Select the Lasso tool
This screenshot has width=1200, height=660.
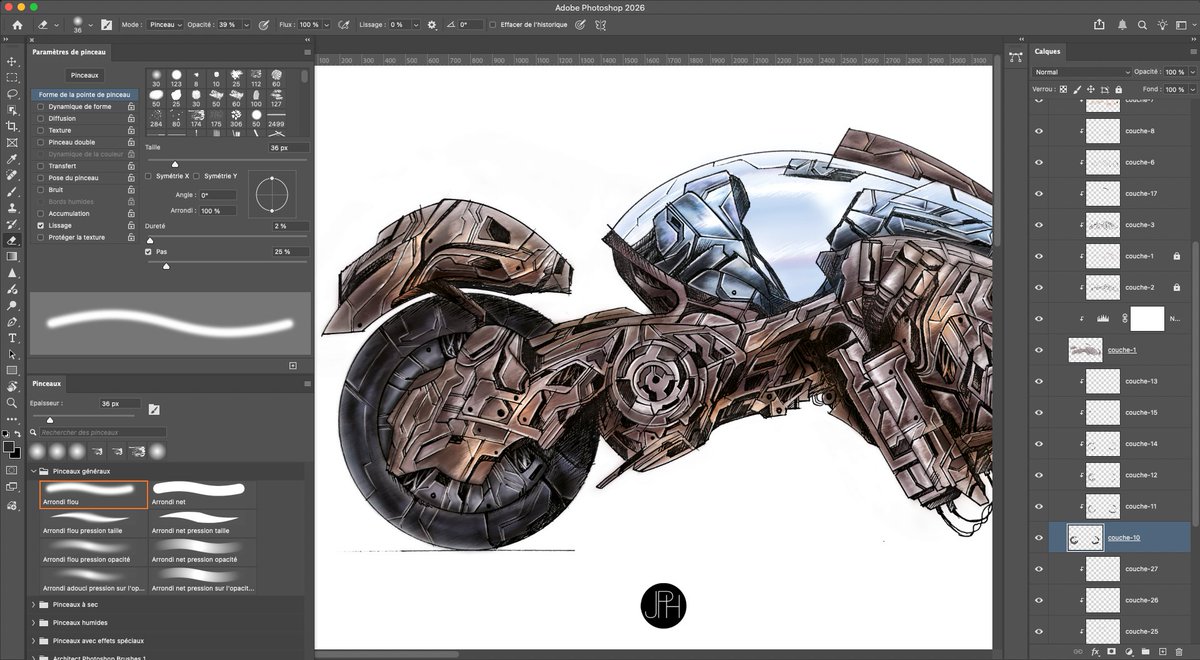click(x=12, y=93)
